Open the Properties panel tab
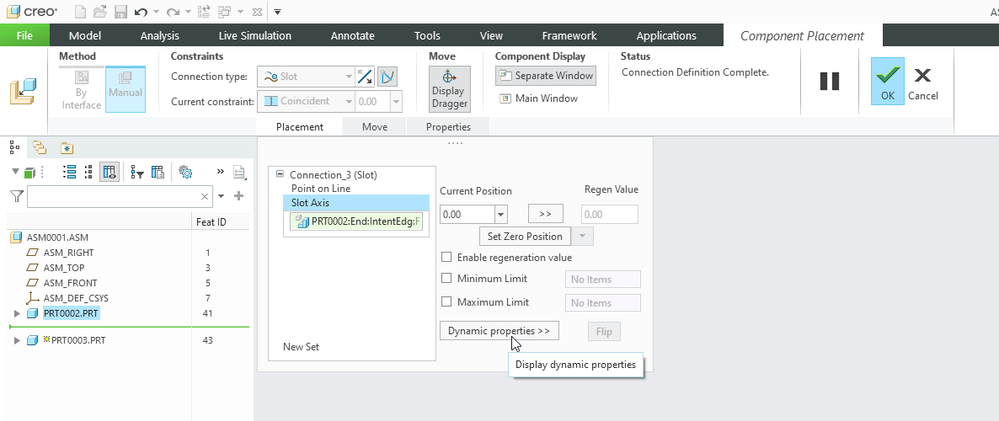This screenshot has height=421, width=999. click(x=449, y=127)
